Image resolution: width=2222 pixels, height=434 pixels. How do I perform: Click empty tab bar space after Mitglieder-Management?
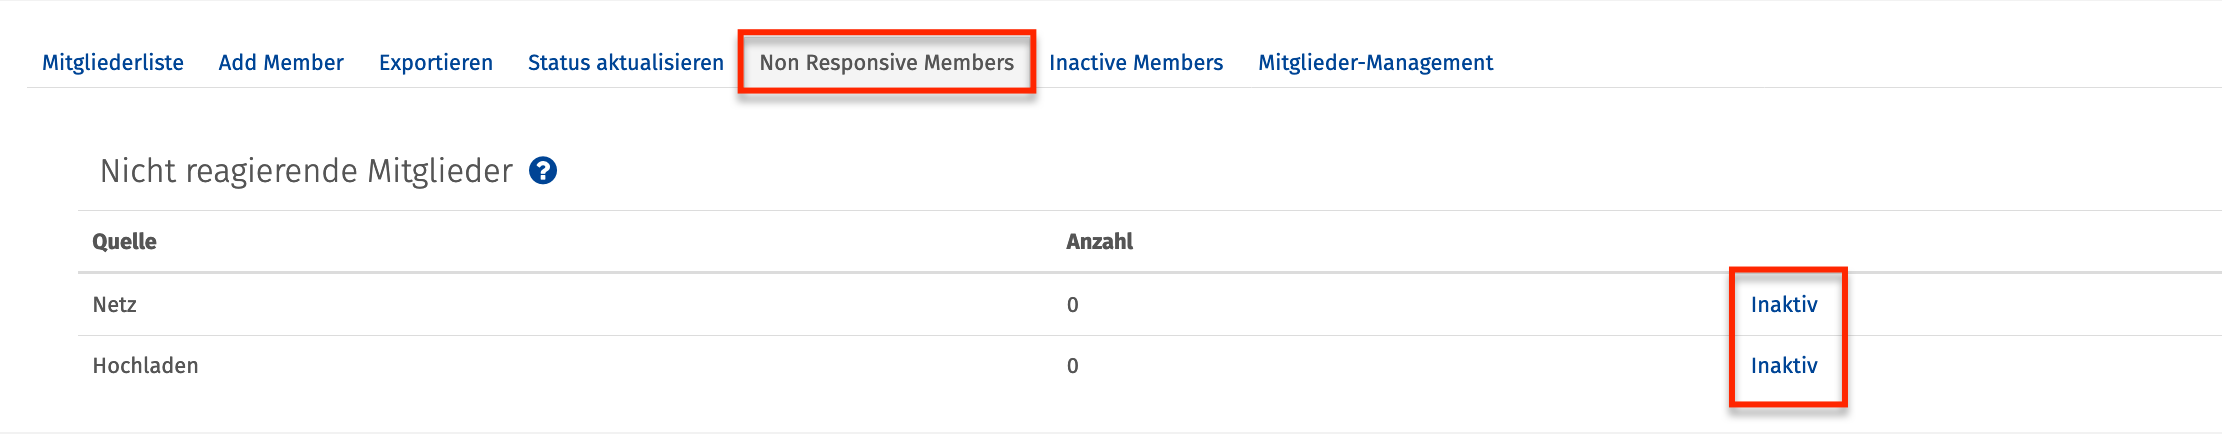pyautogui.click(x=1850, y=63)
